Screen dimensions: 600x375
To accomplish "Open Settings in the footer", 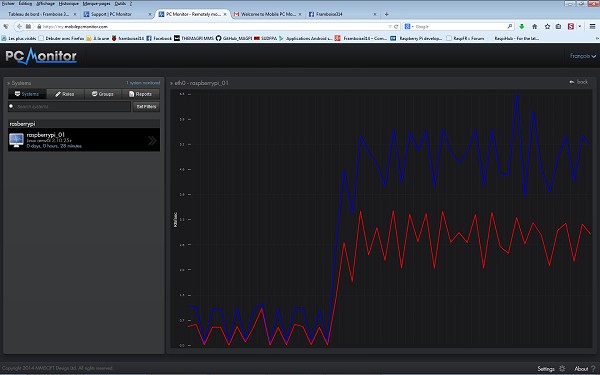I will (546, 368).
